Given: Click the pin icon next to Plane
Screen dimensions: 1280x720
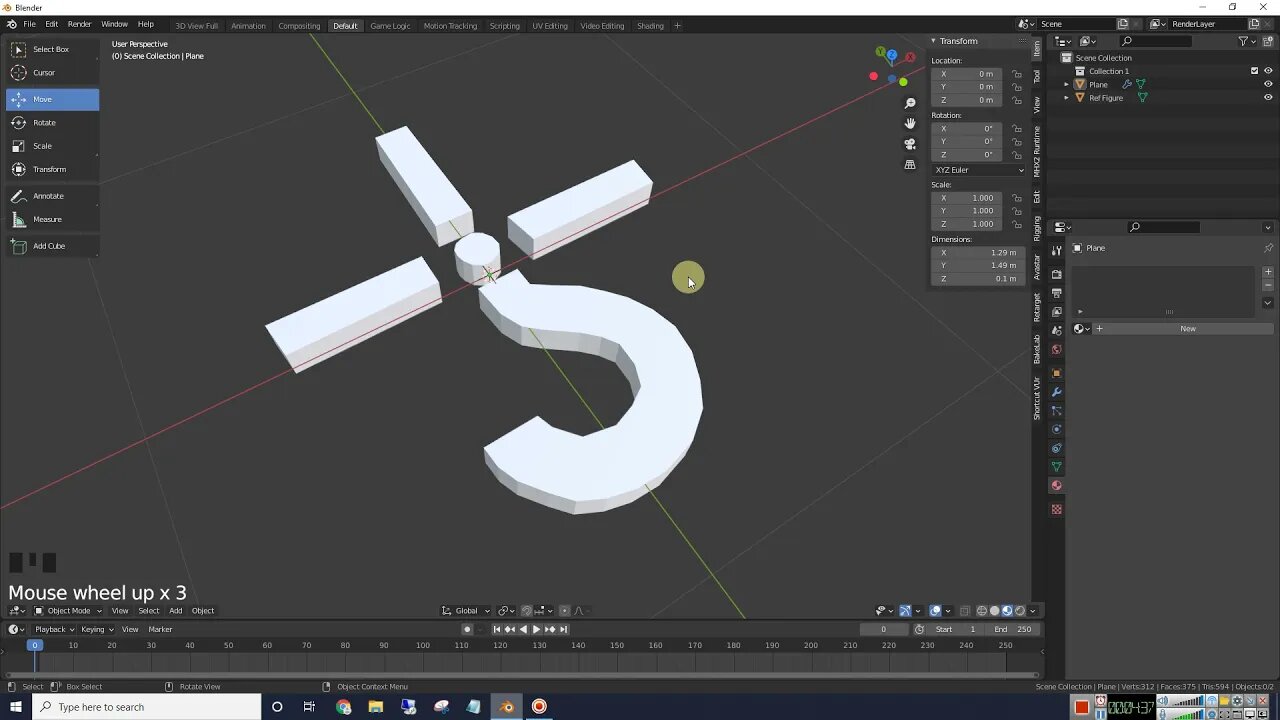Looking at the screenshot, I should (x=1268, y=248).
